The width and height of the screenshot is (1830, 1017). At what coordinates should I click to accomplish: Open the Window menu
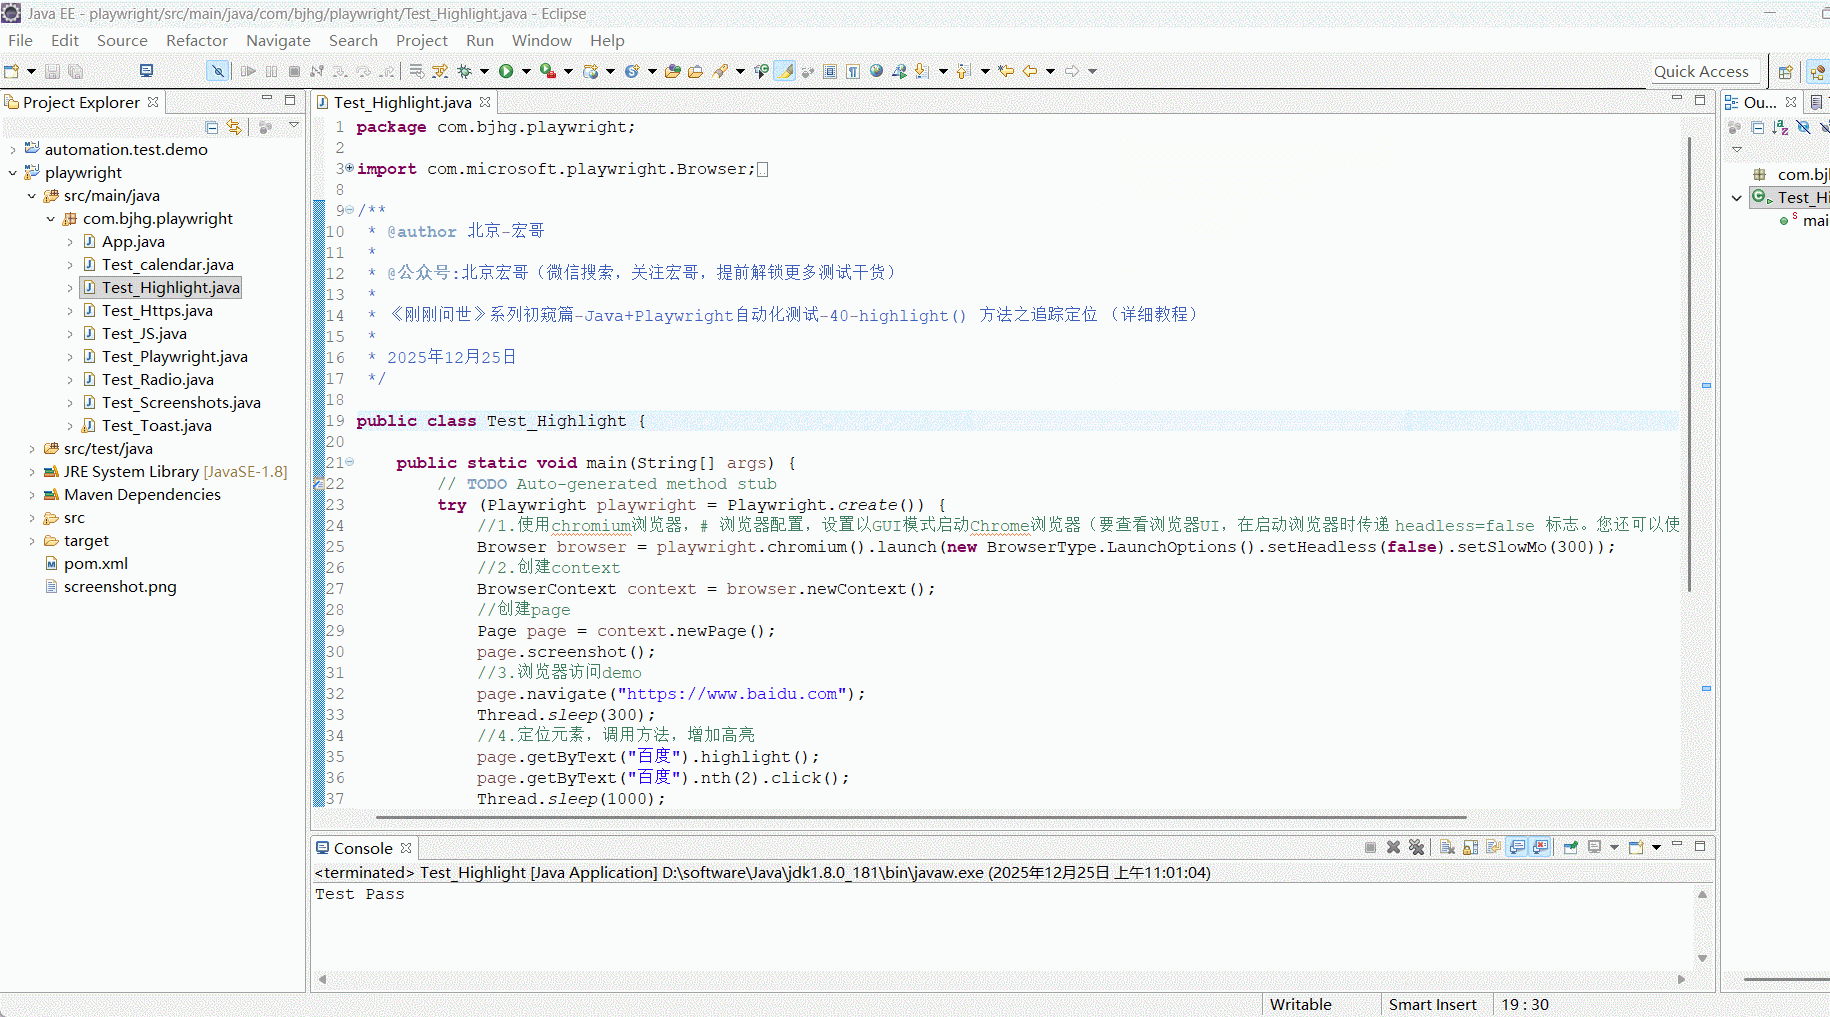[542, 40]
